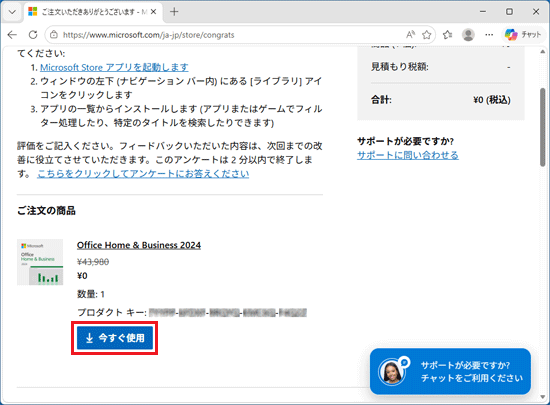Viewport: 550px width, 405px height.
Task: Click the 数量: 1 text
Action: tap(91, 294)
